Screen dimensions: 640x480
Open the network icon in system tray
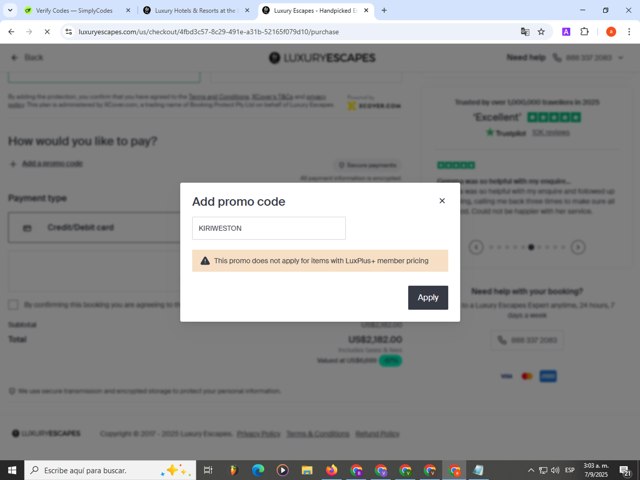point(543,470)
